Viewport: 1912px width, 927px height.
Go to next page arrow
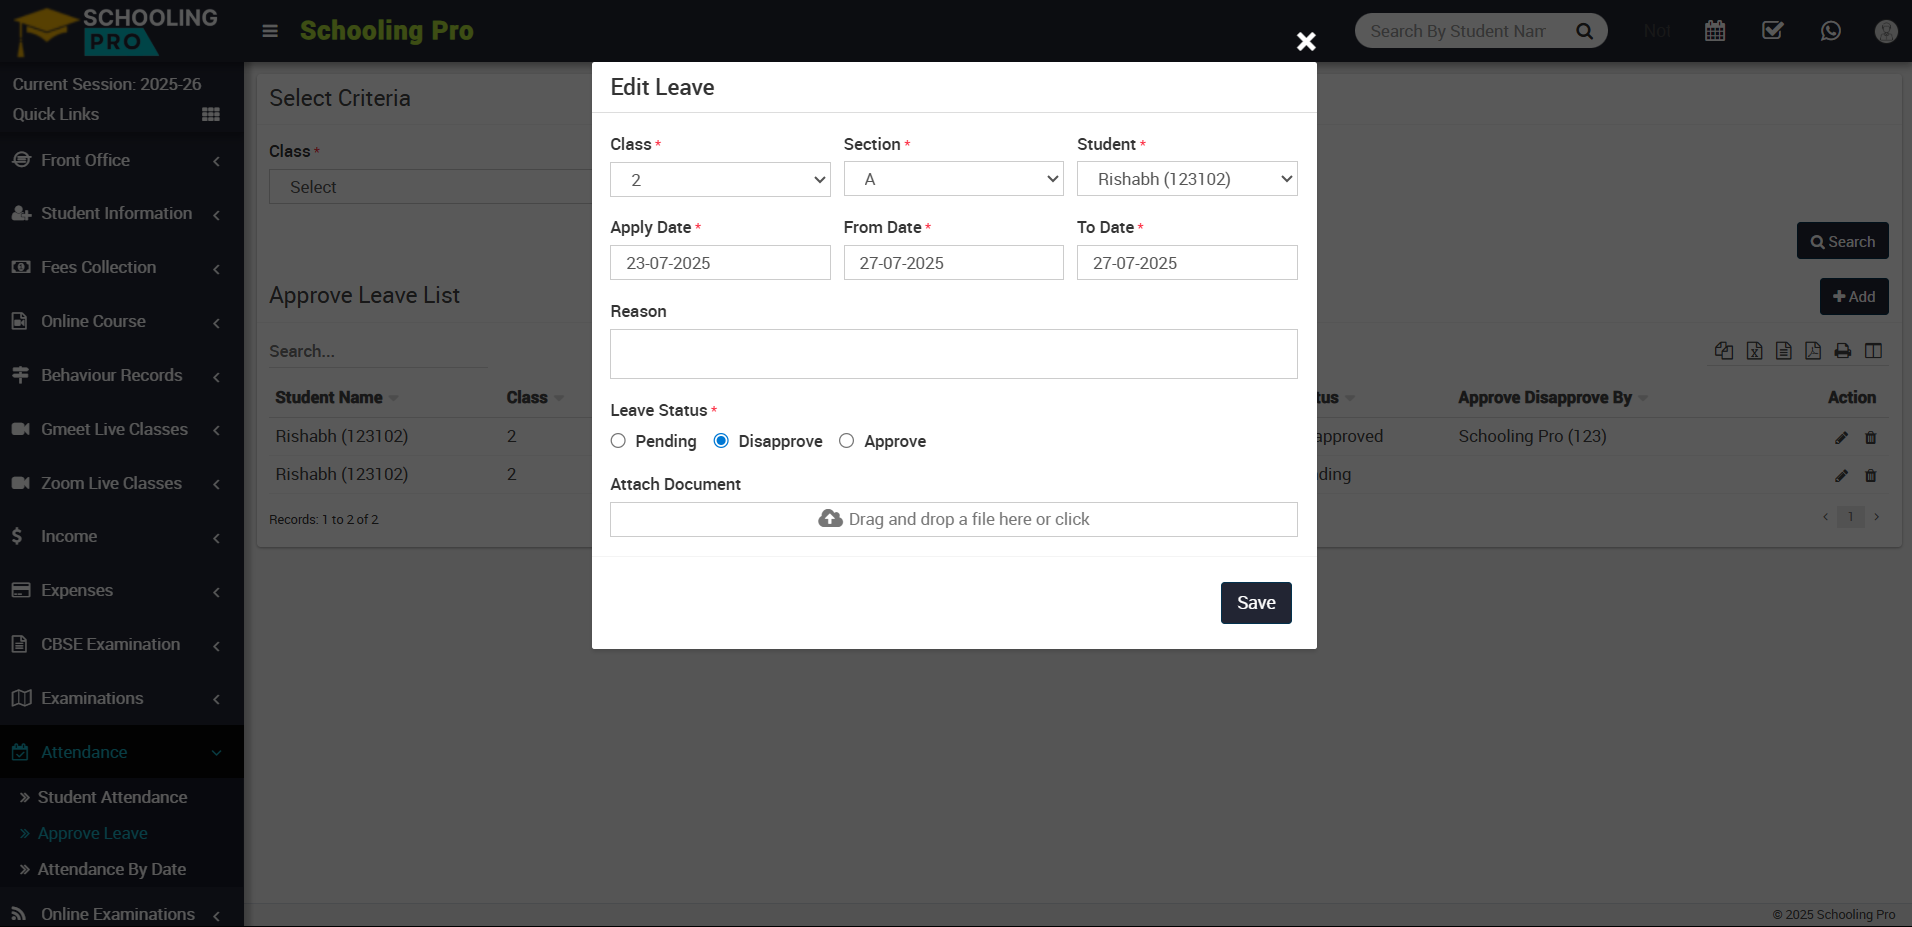point(1877,517)
